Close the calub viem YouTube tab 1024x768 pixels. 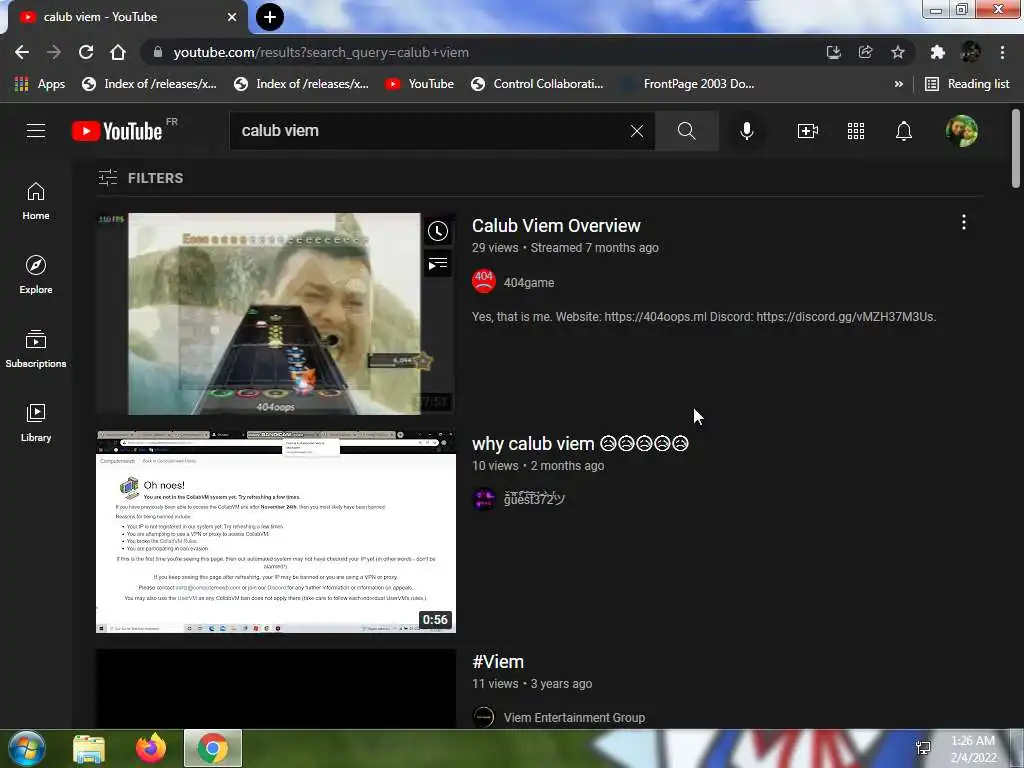pos(232,17)
